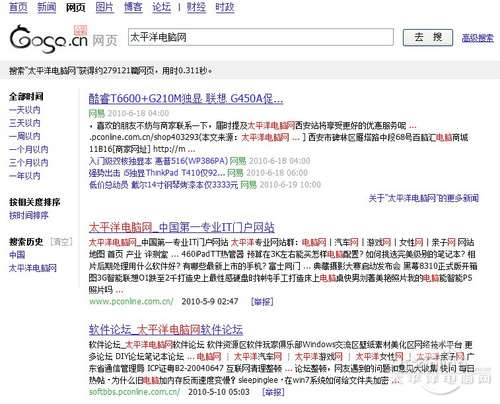Click the Goso.cn logo
This screenshot has width=500, height=404.
[49, 39]
